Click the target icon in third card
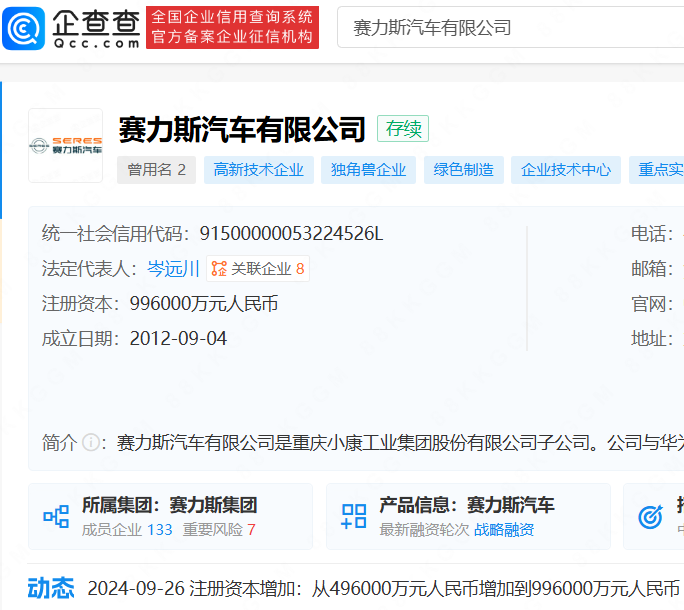 tap(650, 517)
